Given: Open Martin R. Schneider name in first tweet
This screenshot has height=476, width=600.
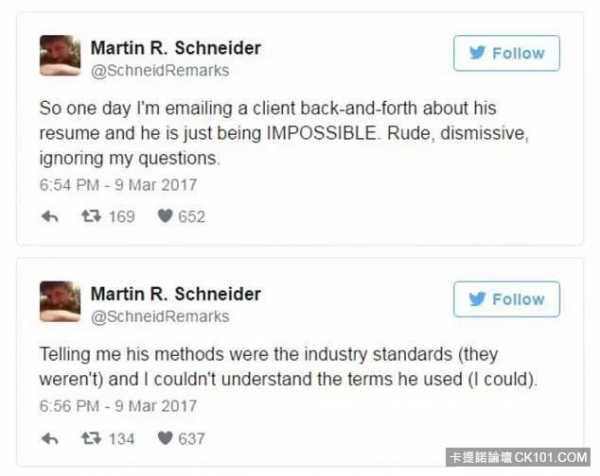Looking at the screenshot, I should [x=176, y=48].
